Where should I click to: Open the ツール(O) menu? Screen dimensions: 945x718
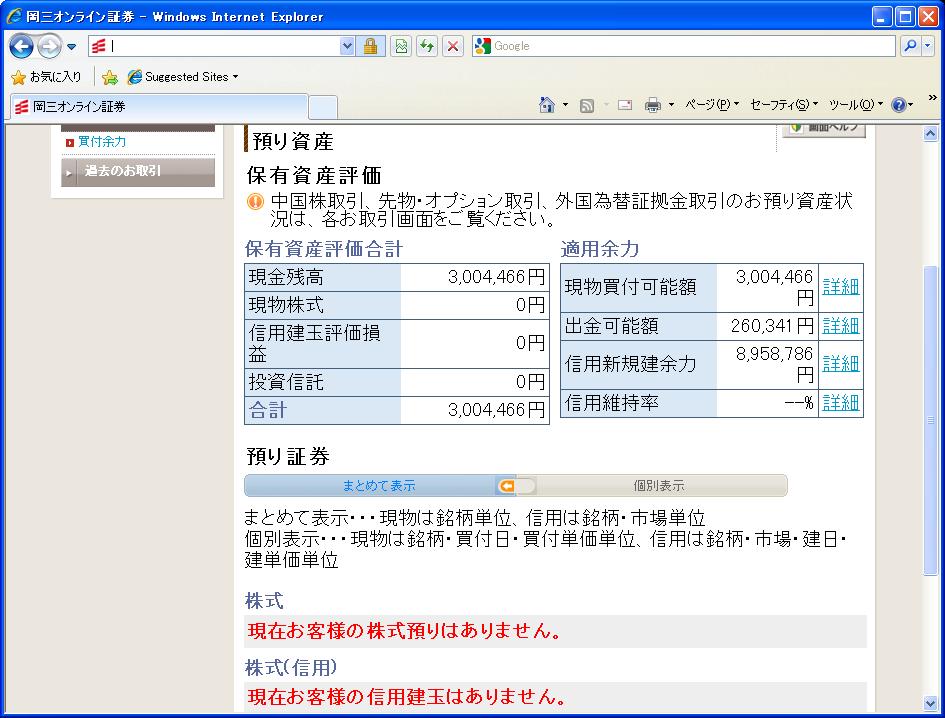[x=855, y=105]
